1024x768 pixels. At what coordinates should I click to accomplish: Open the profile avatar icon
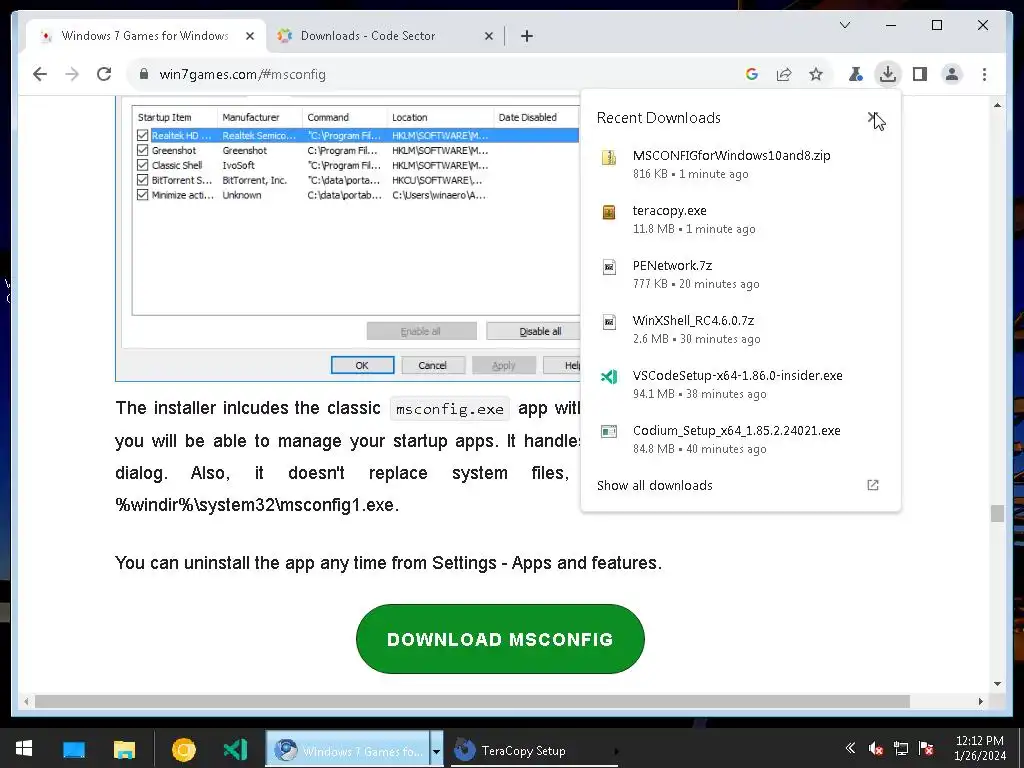pos(952,74)
